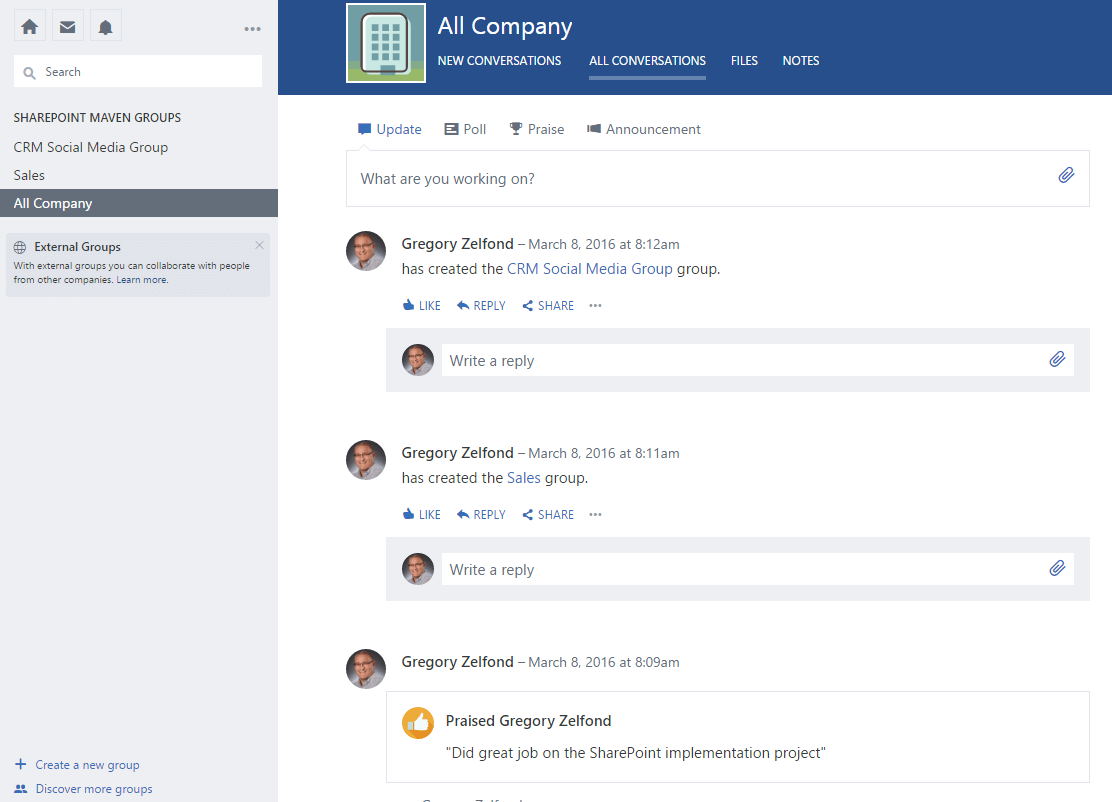Click the What are you working on box
Screen dimensions: 1112x802
718,179
